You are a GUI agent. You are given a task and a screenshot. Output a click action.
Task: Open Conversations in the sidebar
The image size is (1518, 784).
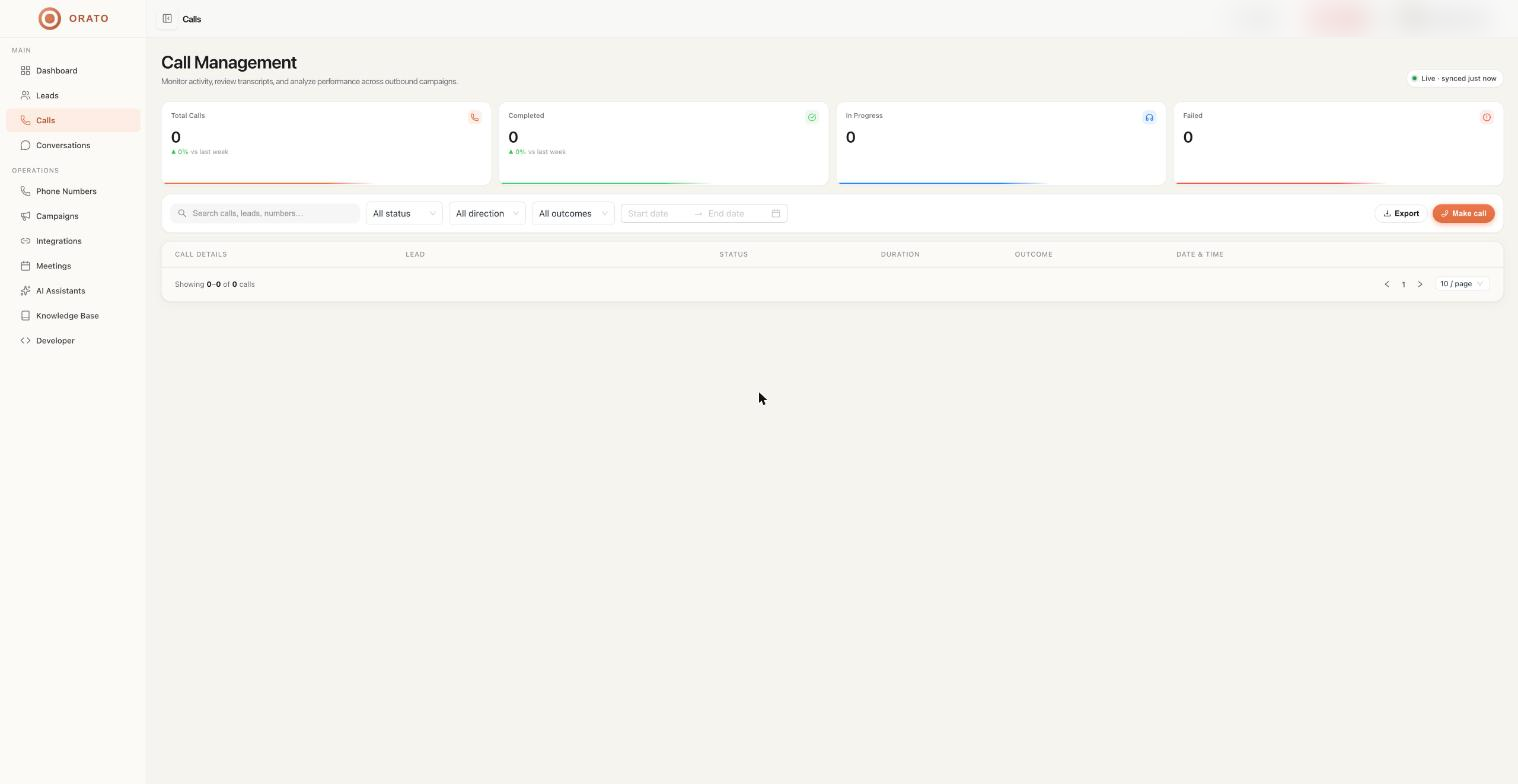[x=73, y=145]
